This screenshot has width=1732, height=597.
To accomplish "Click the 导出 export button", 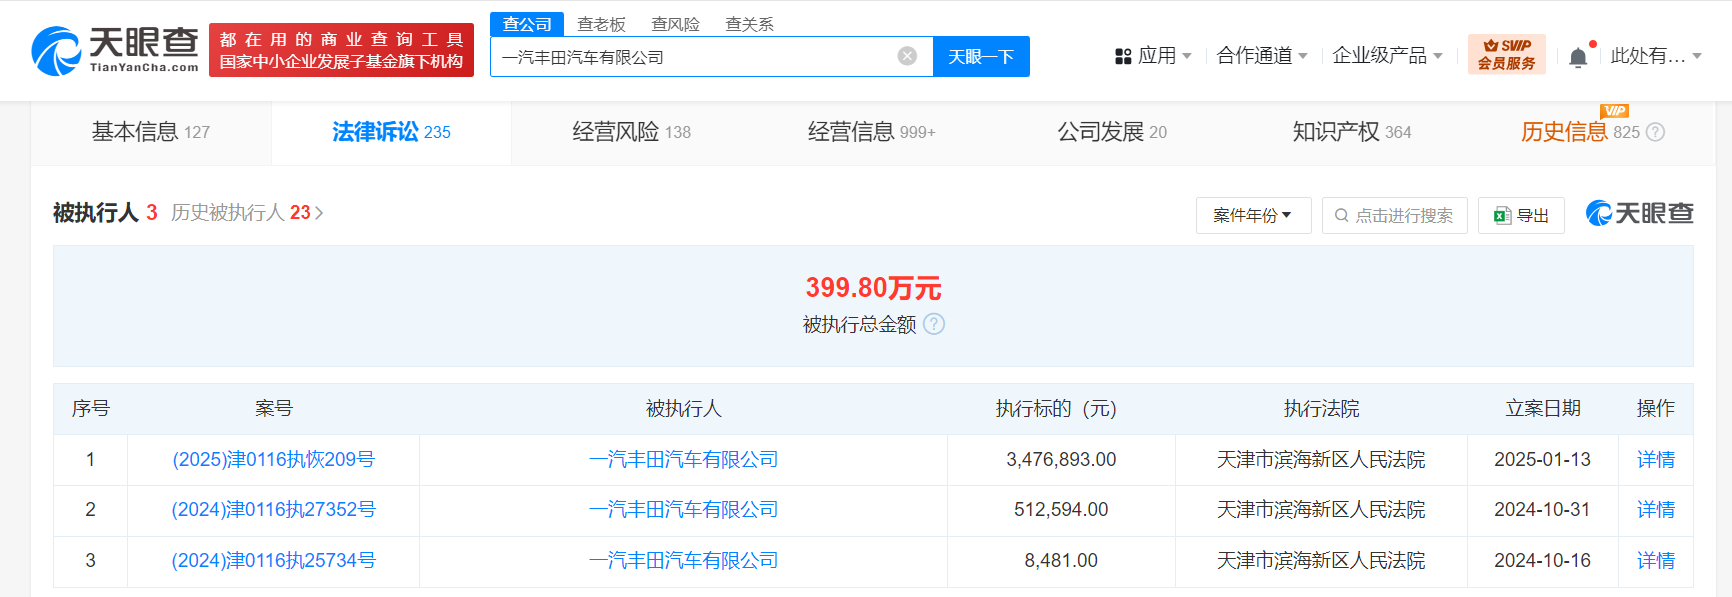I will pos(1521,215).
